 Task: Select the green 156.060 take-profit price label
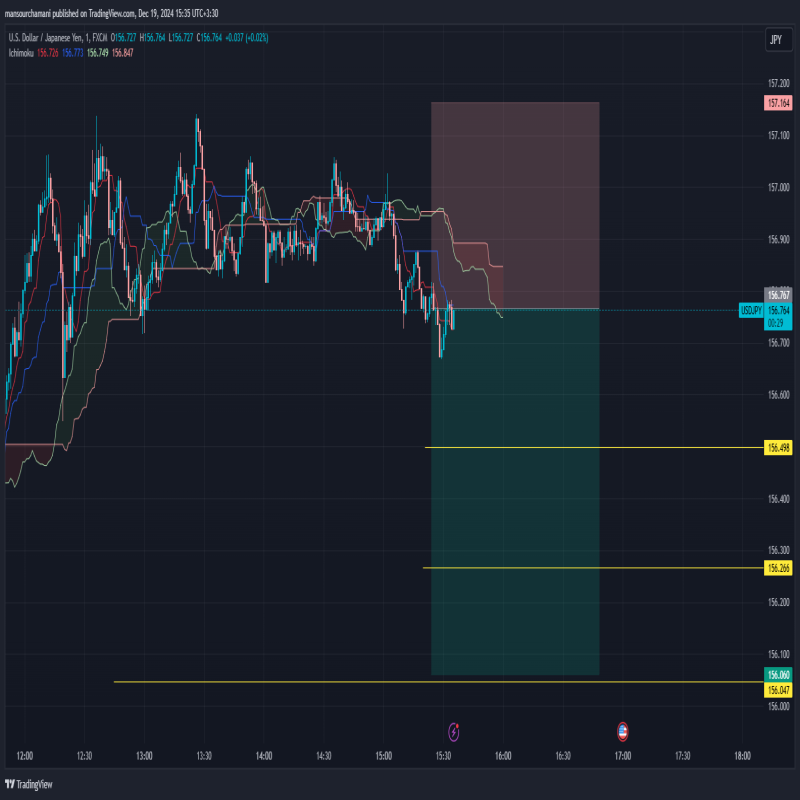[777, 675]
